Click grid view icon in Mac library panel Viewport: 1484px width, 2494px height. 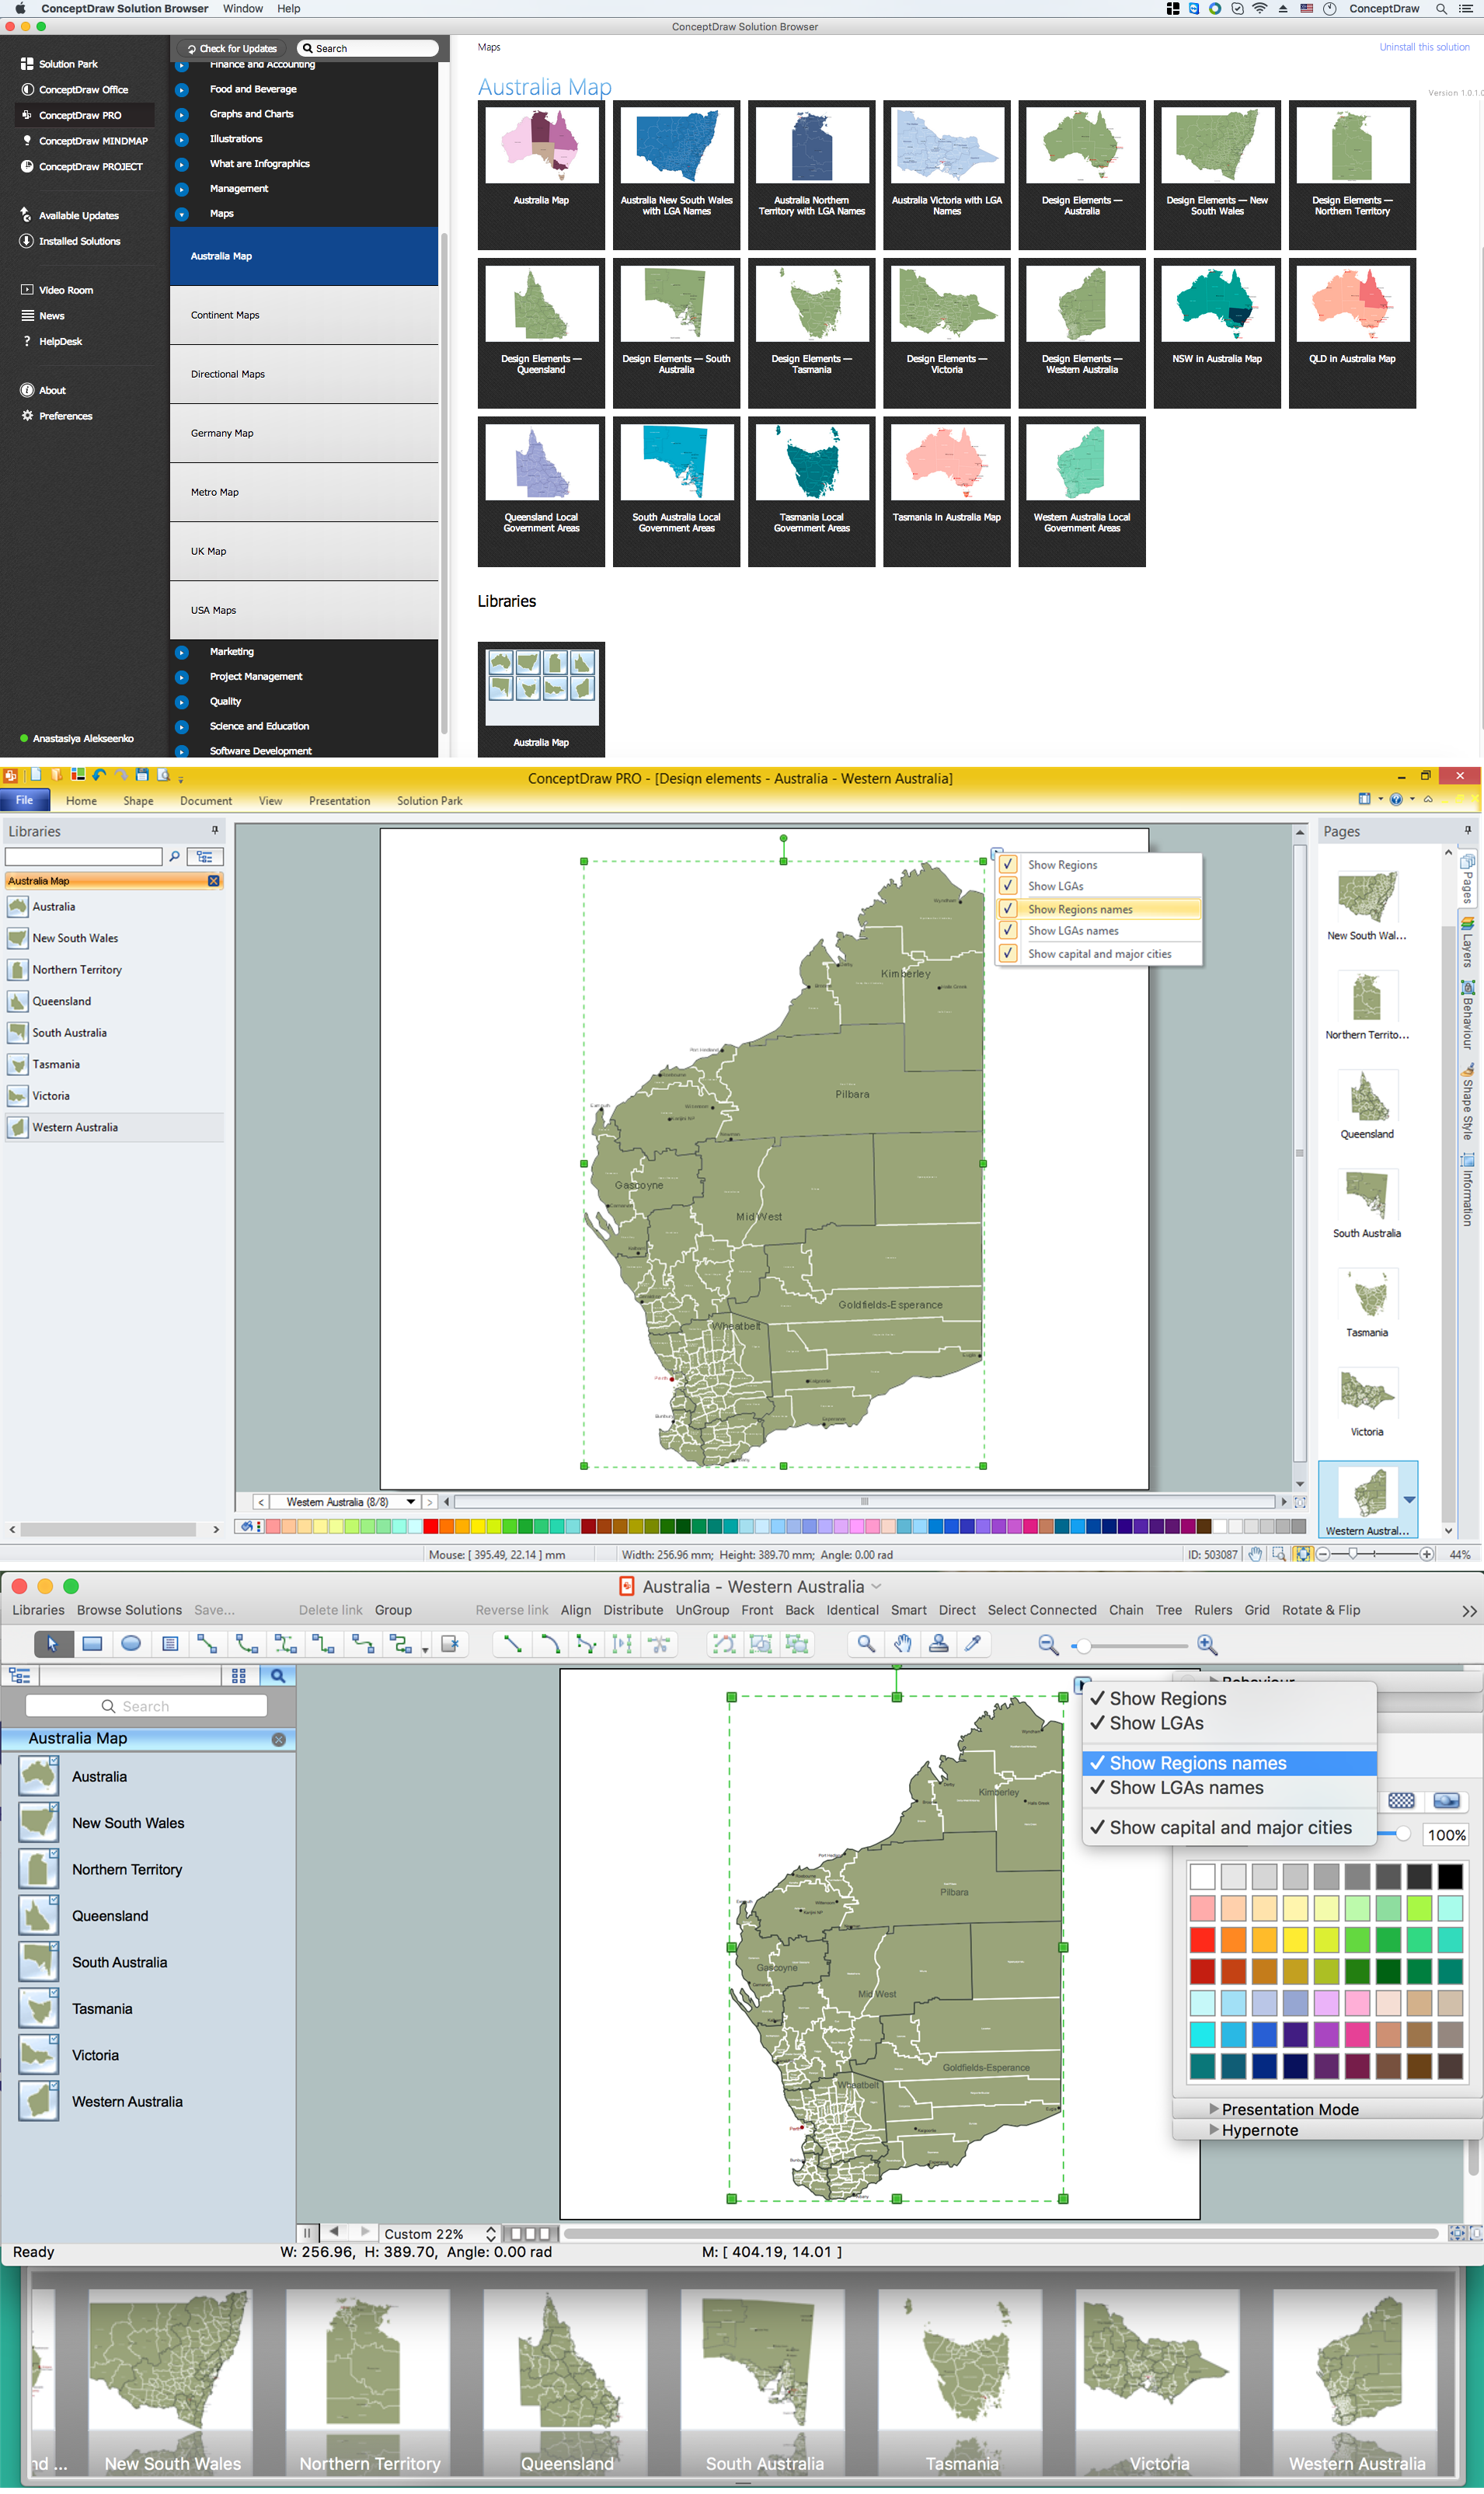click(238, 1676)
